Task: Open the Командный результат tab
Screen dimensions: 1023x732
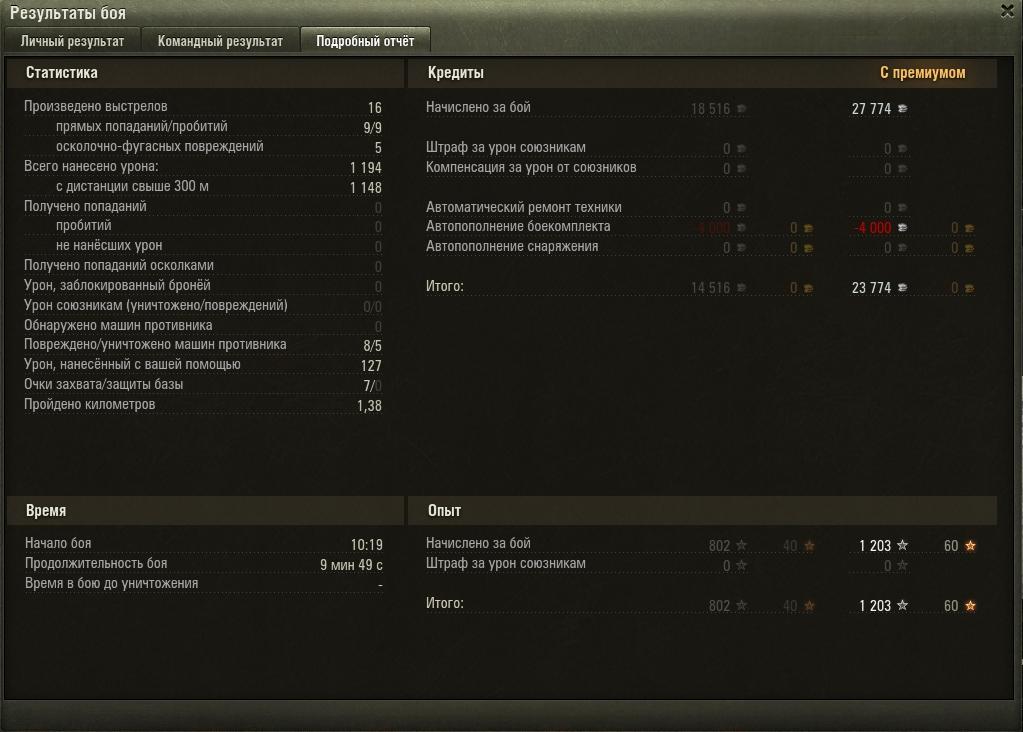Action: tap(220, 40)
